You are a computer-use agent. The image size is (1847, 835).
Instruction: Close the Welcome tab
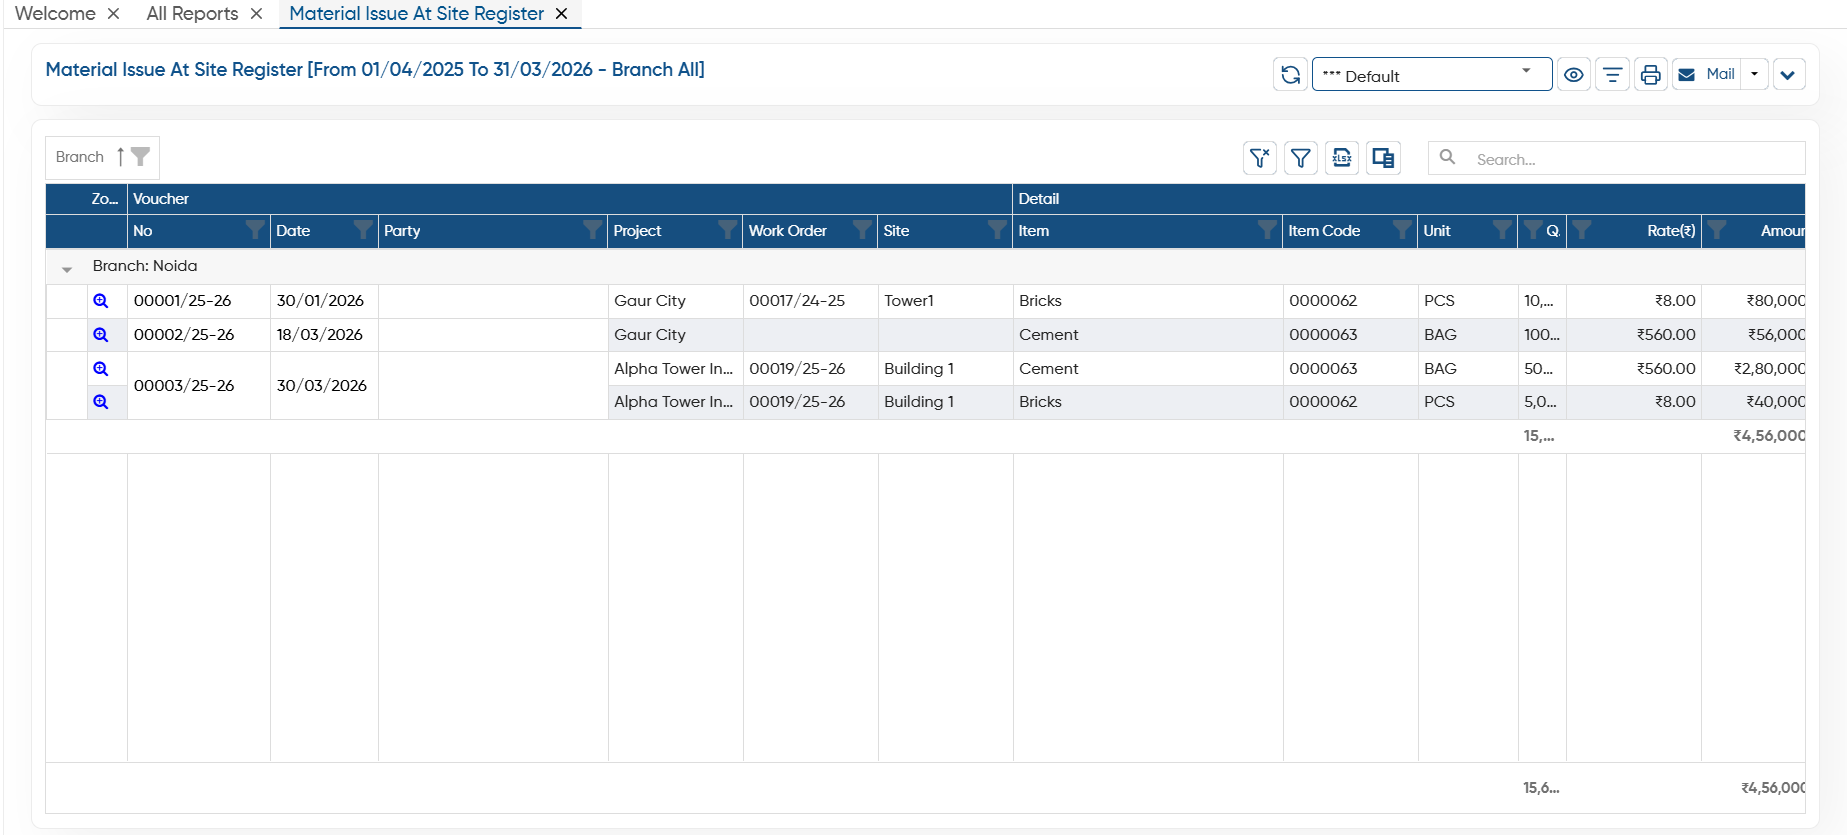point(114,14)
